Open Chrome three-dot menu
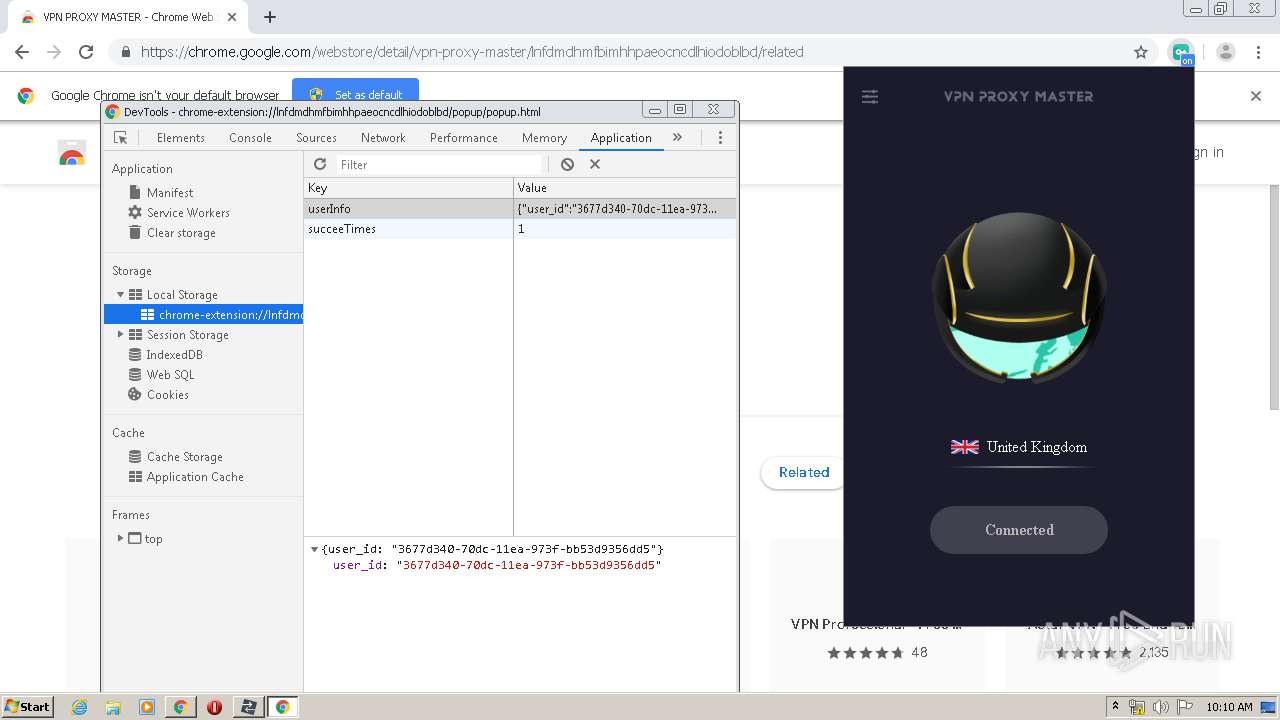1280x720 pixels. click(1258, 52)
